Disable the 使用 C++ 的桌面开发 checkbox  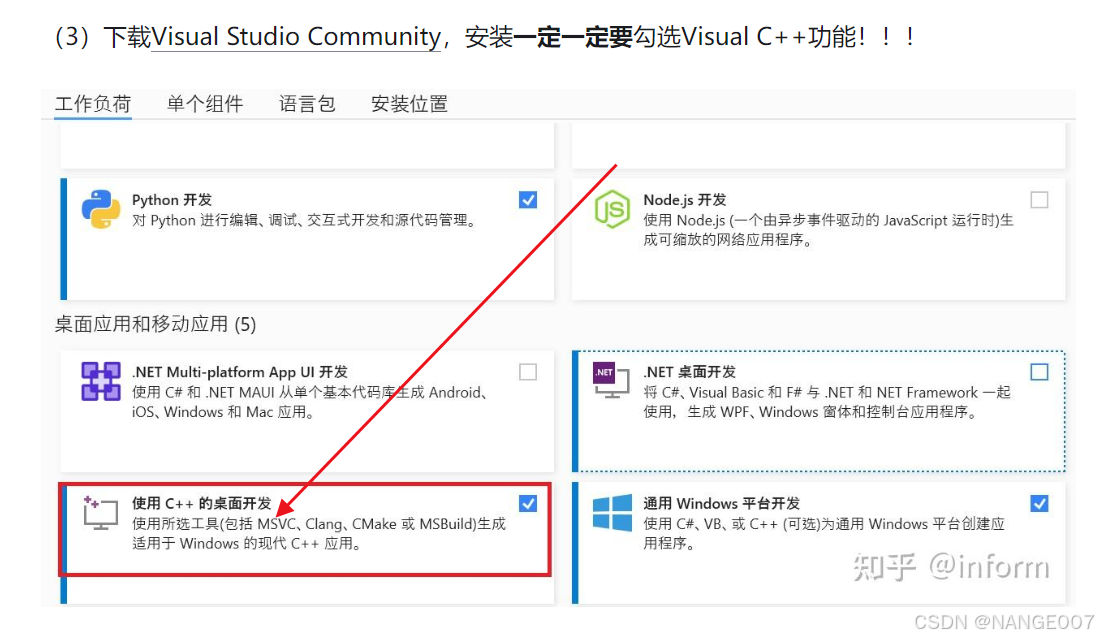(x=527, y=504)
